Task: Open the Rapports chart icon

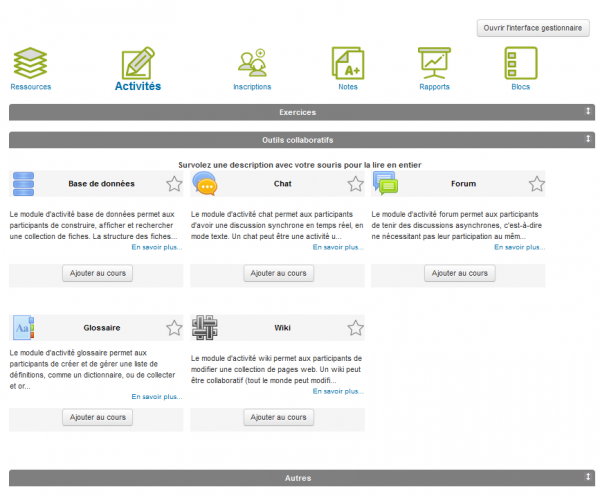Action: 434,62
